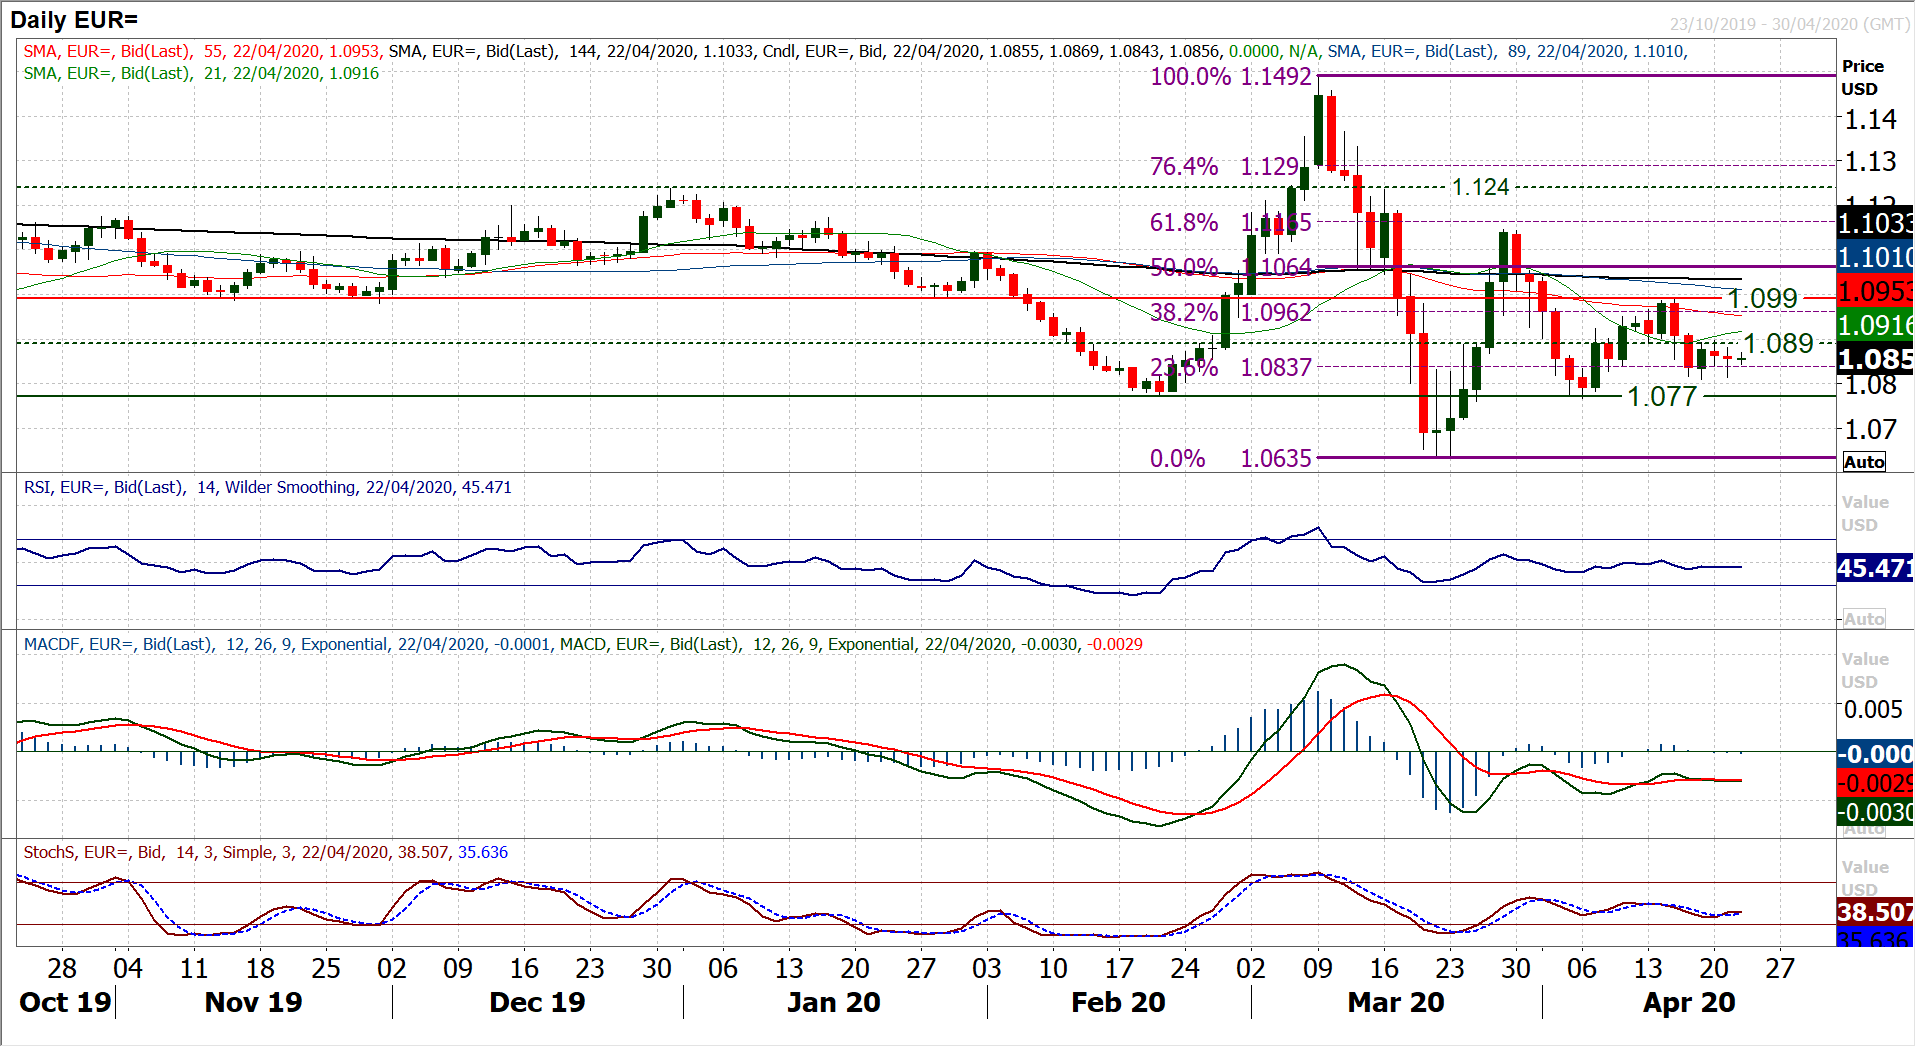
Task: Click the 1.13 price axis value
Action: click(x=1870, y=162)
